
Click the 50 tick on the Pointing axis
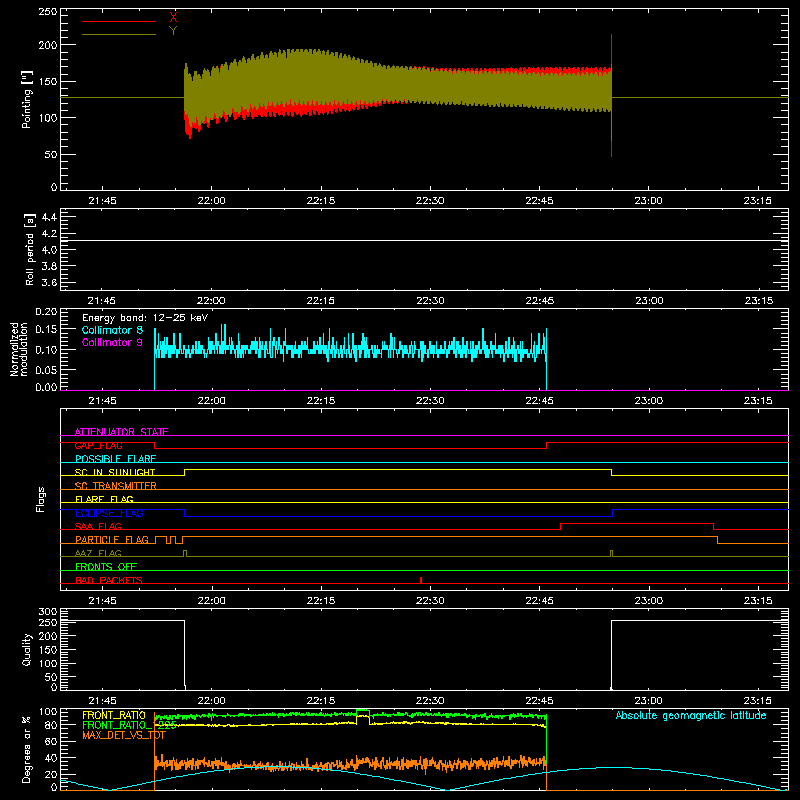click(51, 155)
